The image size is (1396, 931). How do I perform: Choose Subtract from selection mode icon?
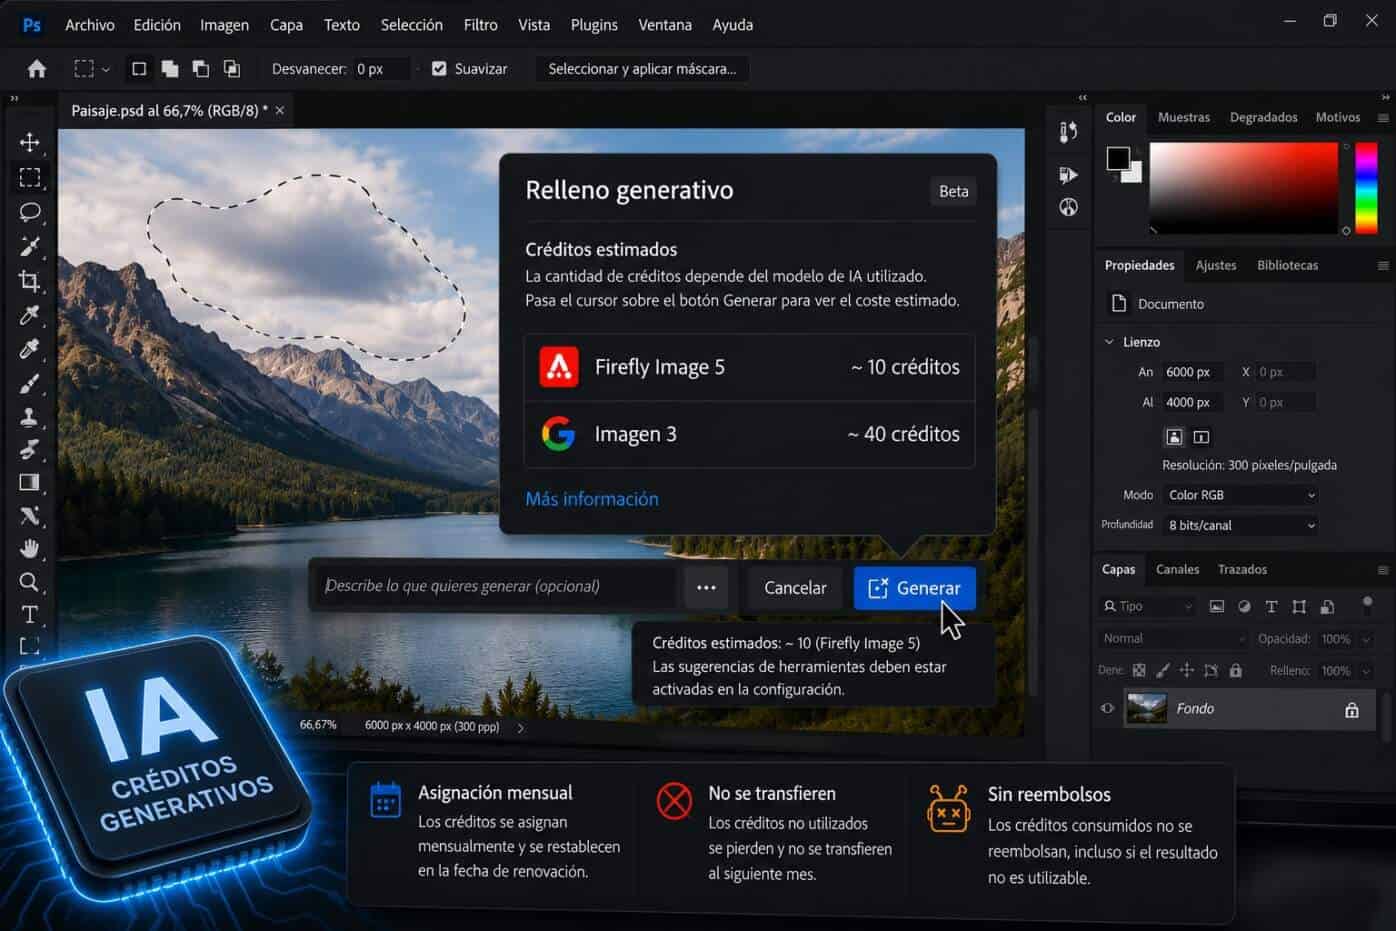click(x=201, y=69)
